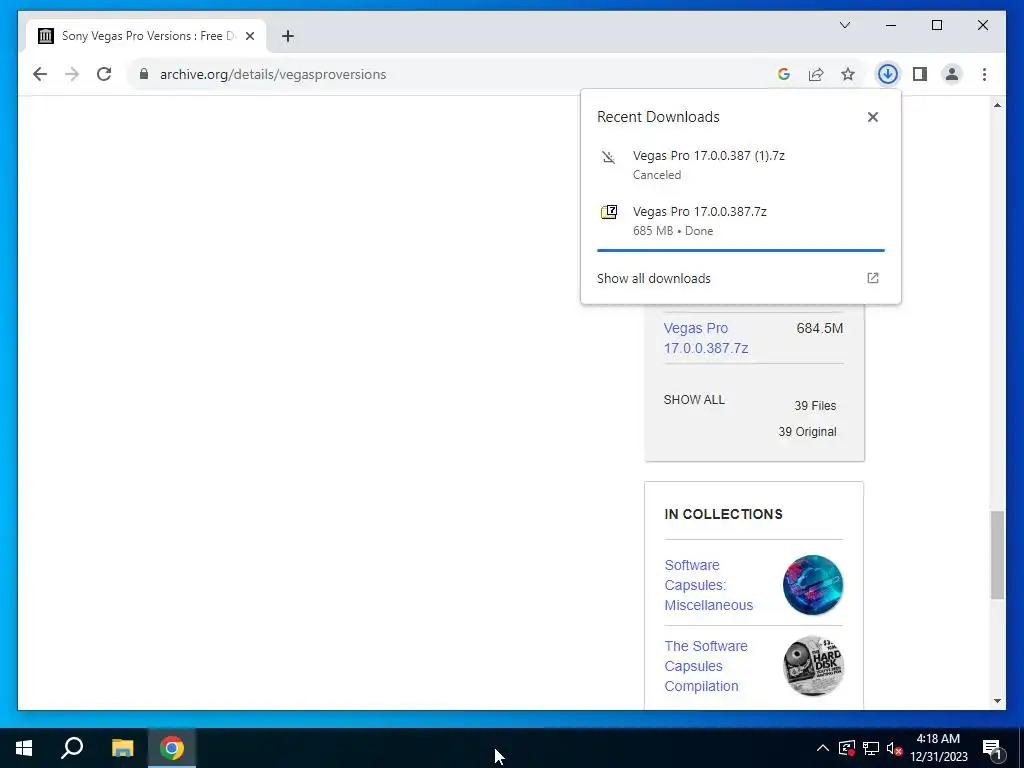The height and width of the screenshot is (768, 1024).
Task: Open Windows taskbar search
Action: pos(72,748)
